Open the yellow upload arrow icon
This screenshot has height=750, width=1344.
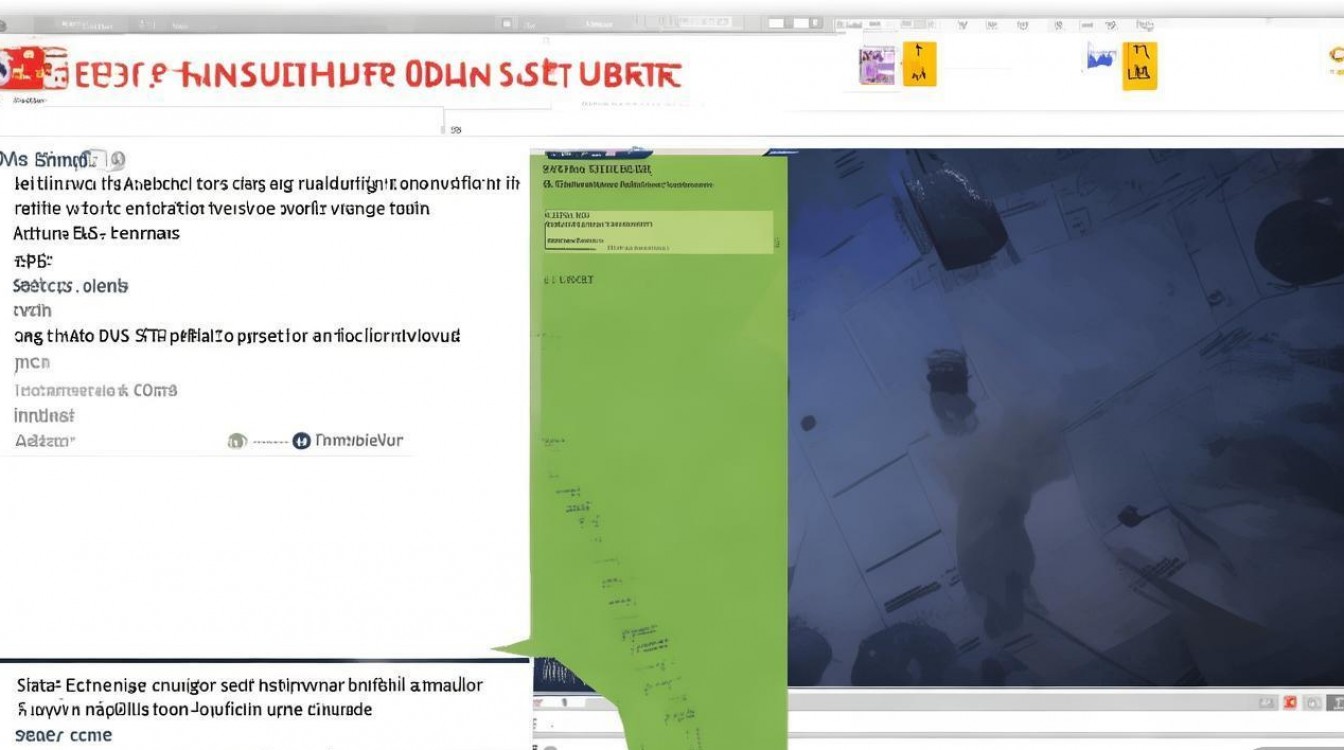tap(917, 62)
